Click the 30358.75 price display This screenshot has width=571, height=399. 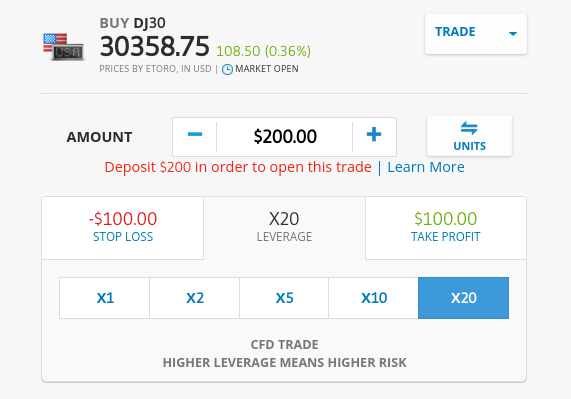[154, 47]
